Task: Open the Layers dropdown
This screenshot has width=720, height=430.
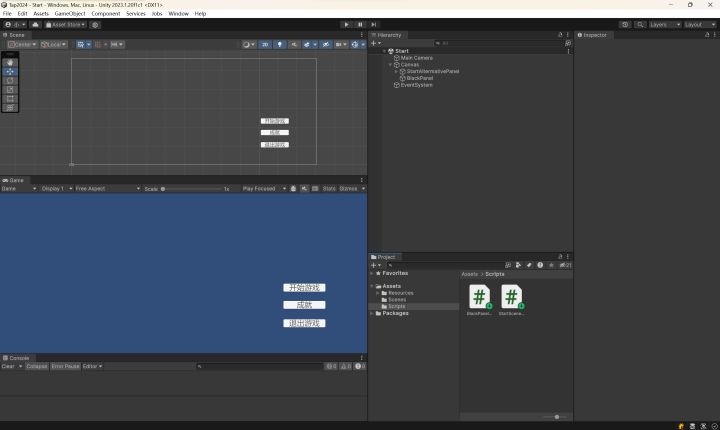Action: pyautogui.click(x=664, y=24)
